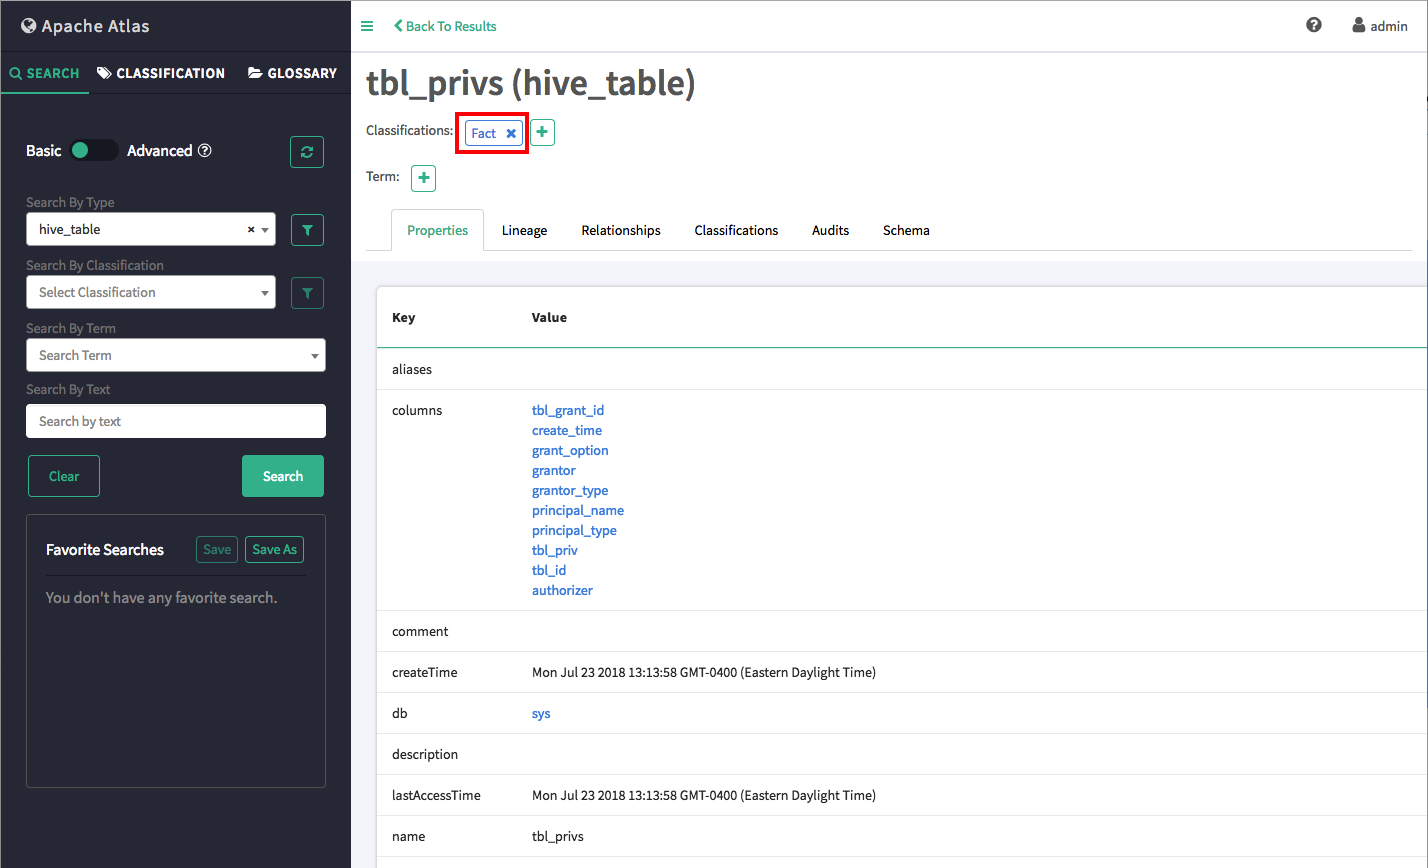Toggle Basic to Advanced search switch
1428x868 pixels.
[x=94, y=151]
